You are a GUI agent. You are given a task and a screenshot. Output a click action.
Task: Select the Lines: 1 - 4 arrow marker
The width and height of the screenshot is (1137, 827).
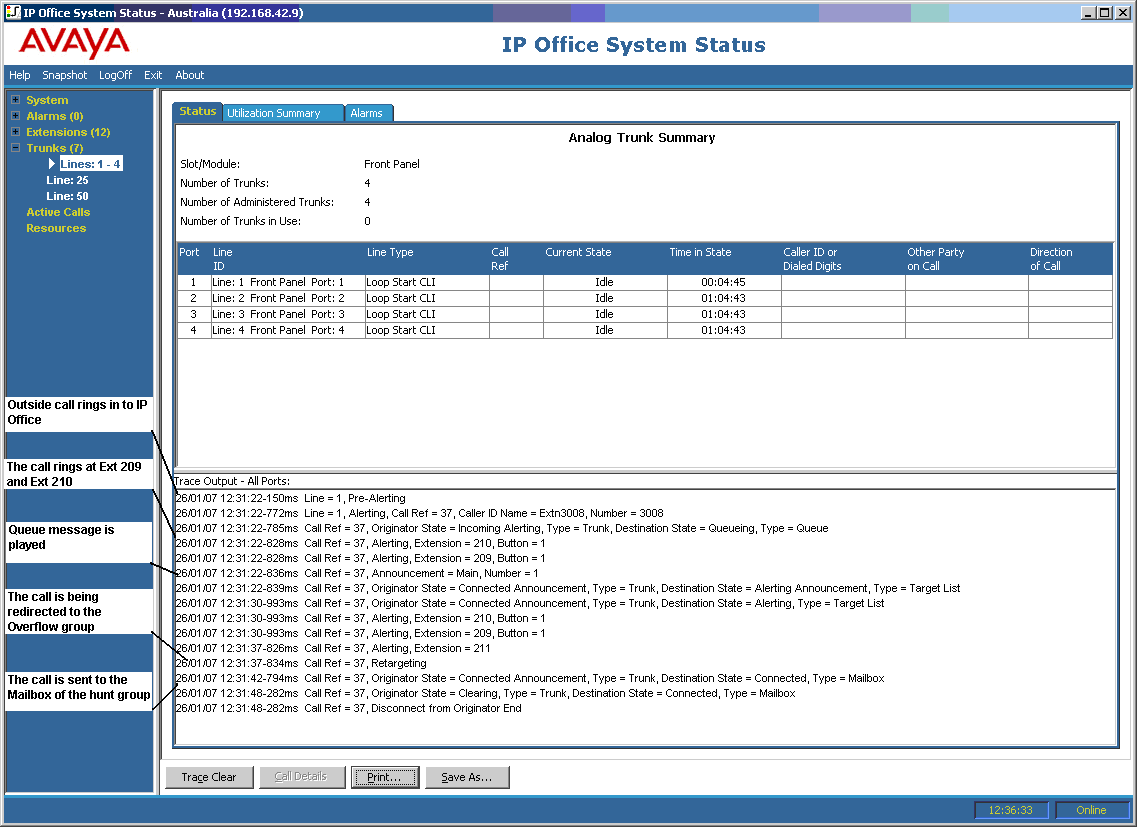(x=51, y=164)
